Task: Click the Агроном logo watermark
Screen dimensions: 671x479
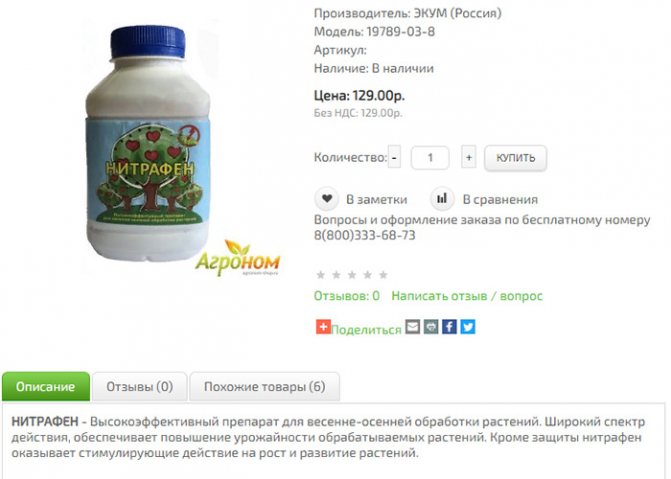Action: pos(238,258)
